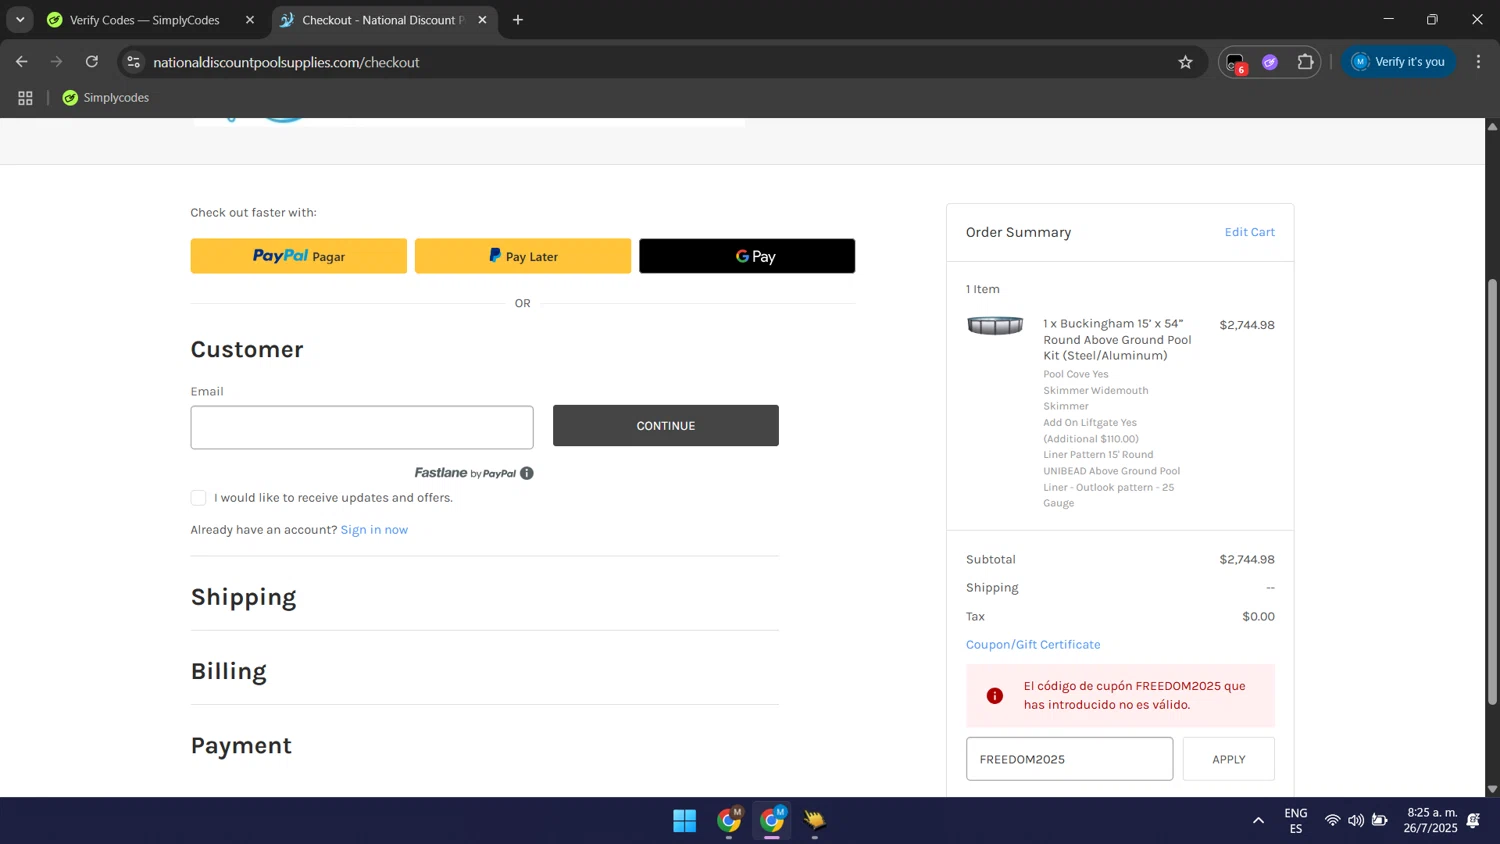Click the Verify it's you profile button
Viewport: 1500px width, 844px height.
[x=1398, y=62]
